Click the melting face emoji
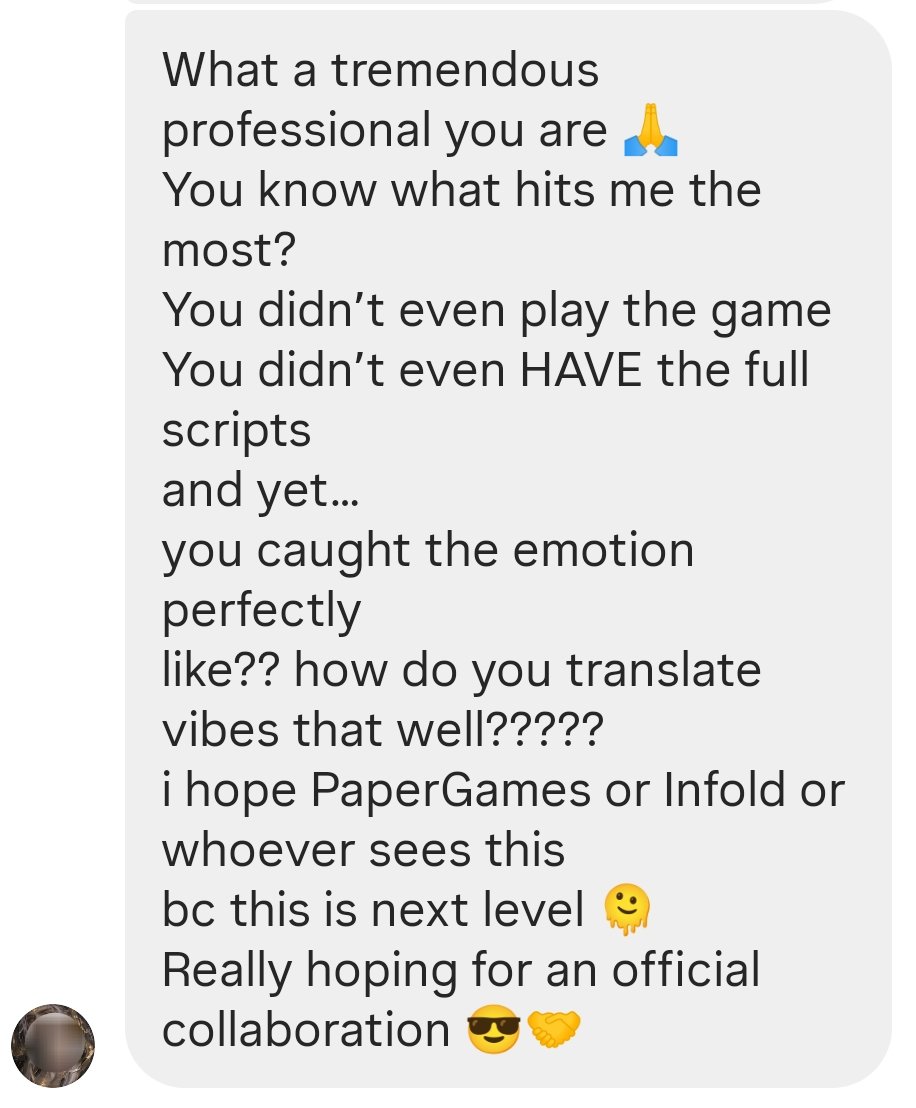The image size is (916, 1108). (x=627, y=909)
